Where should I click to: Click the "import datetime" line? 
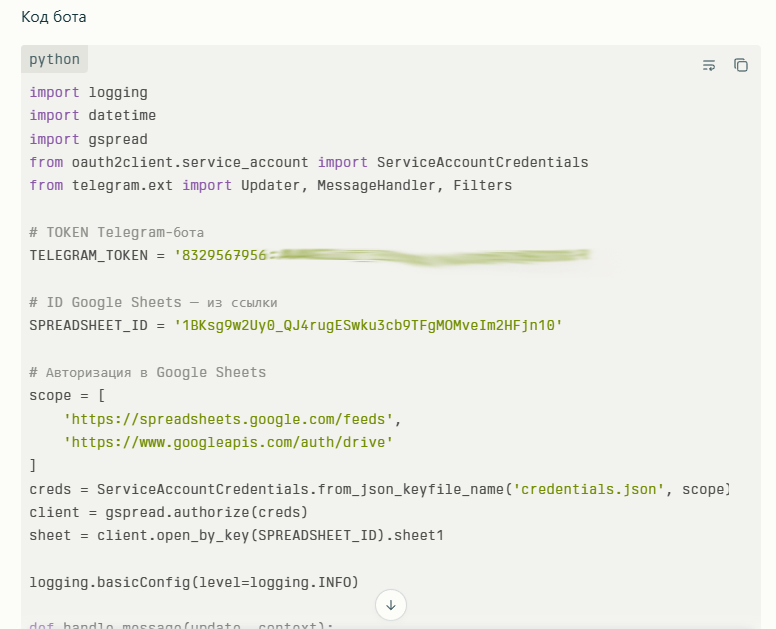(92, 116)
